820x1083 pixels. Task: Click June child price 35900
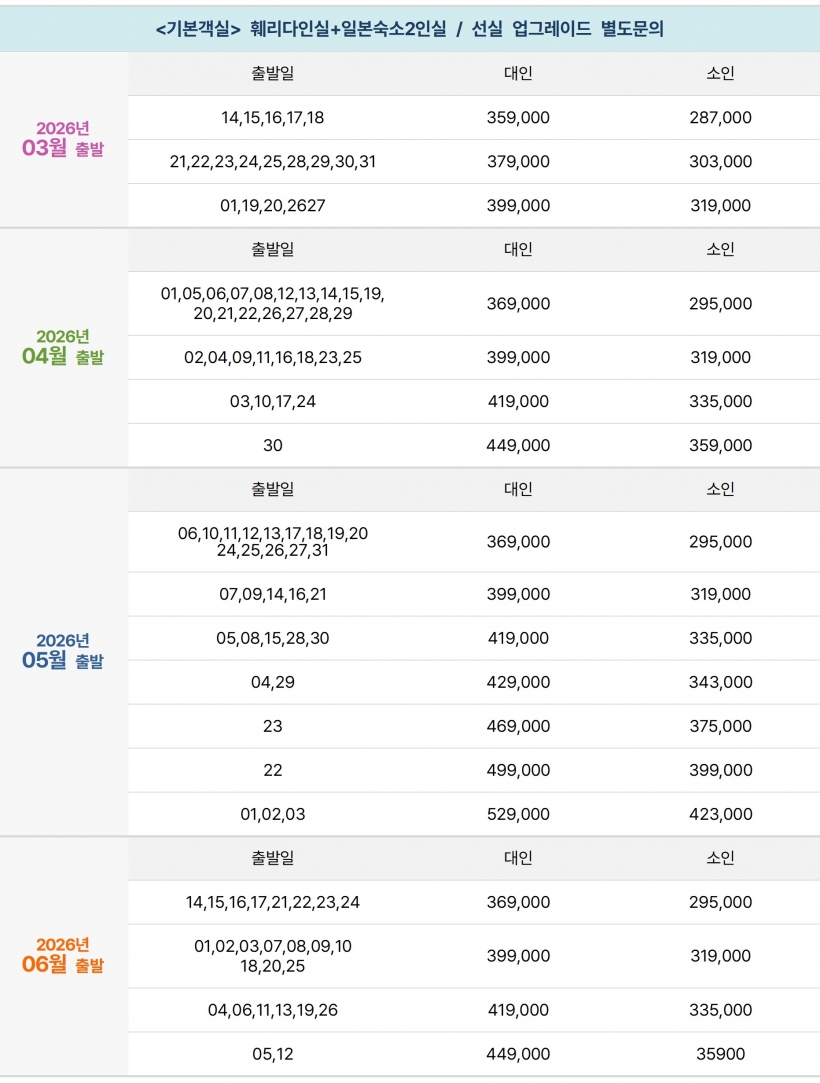[720, 1054]
